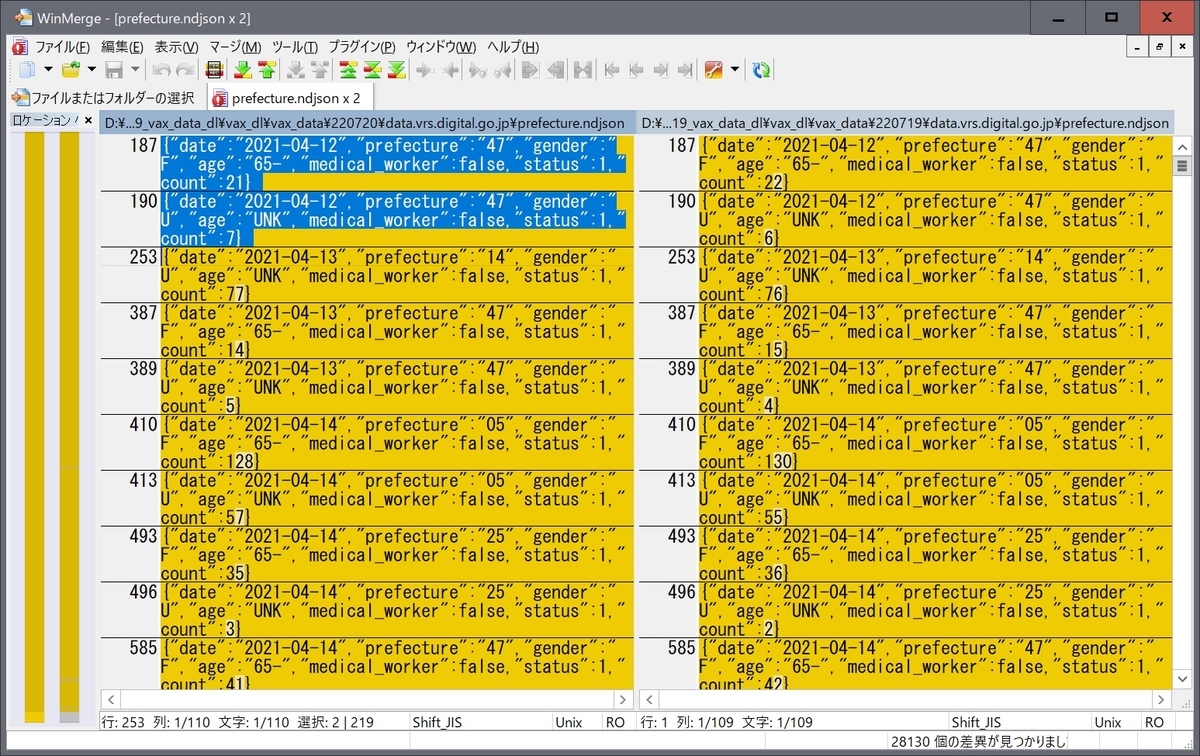This screenshot has height=756, width=1200.
Task: Open the ヘルプ(H) menu
Action: [513, 47]
